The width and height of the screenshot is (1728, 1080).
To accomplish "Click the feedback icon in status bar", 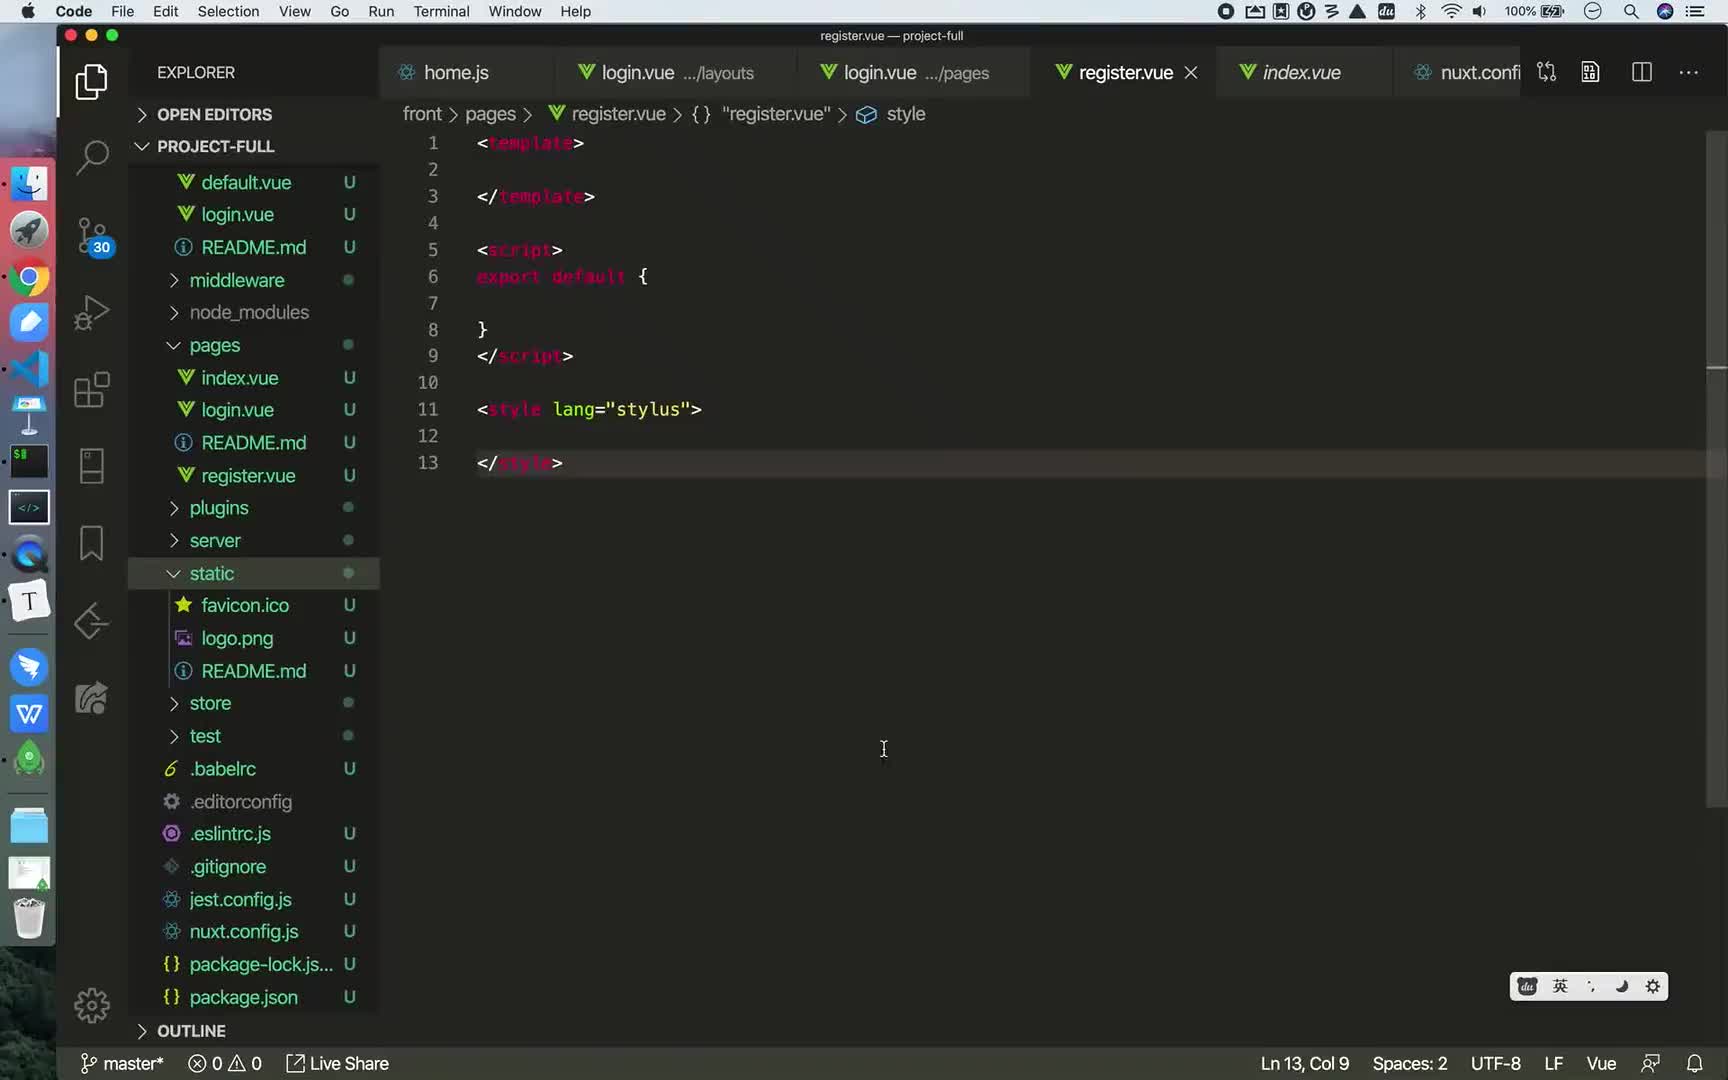I will coord(1651,1063).
